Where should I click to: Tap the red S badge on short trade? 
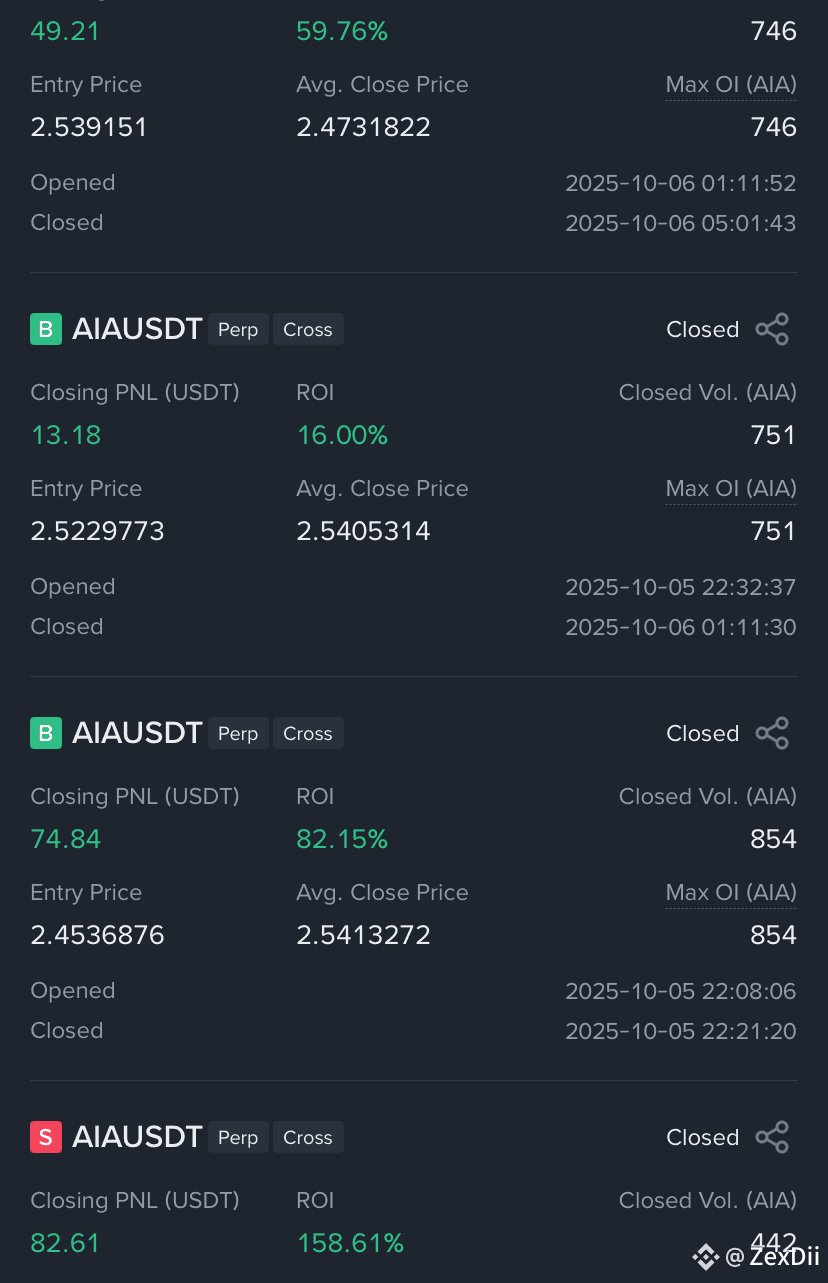pyautogui.click(x=46, y=1137)
